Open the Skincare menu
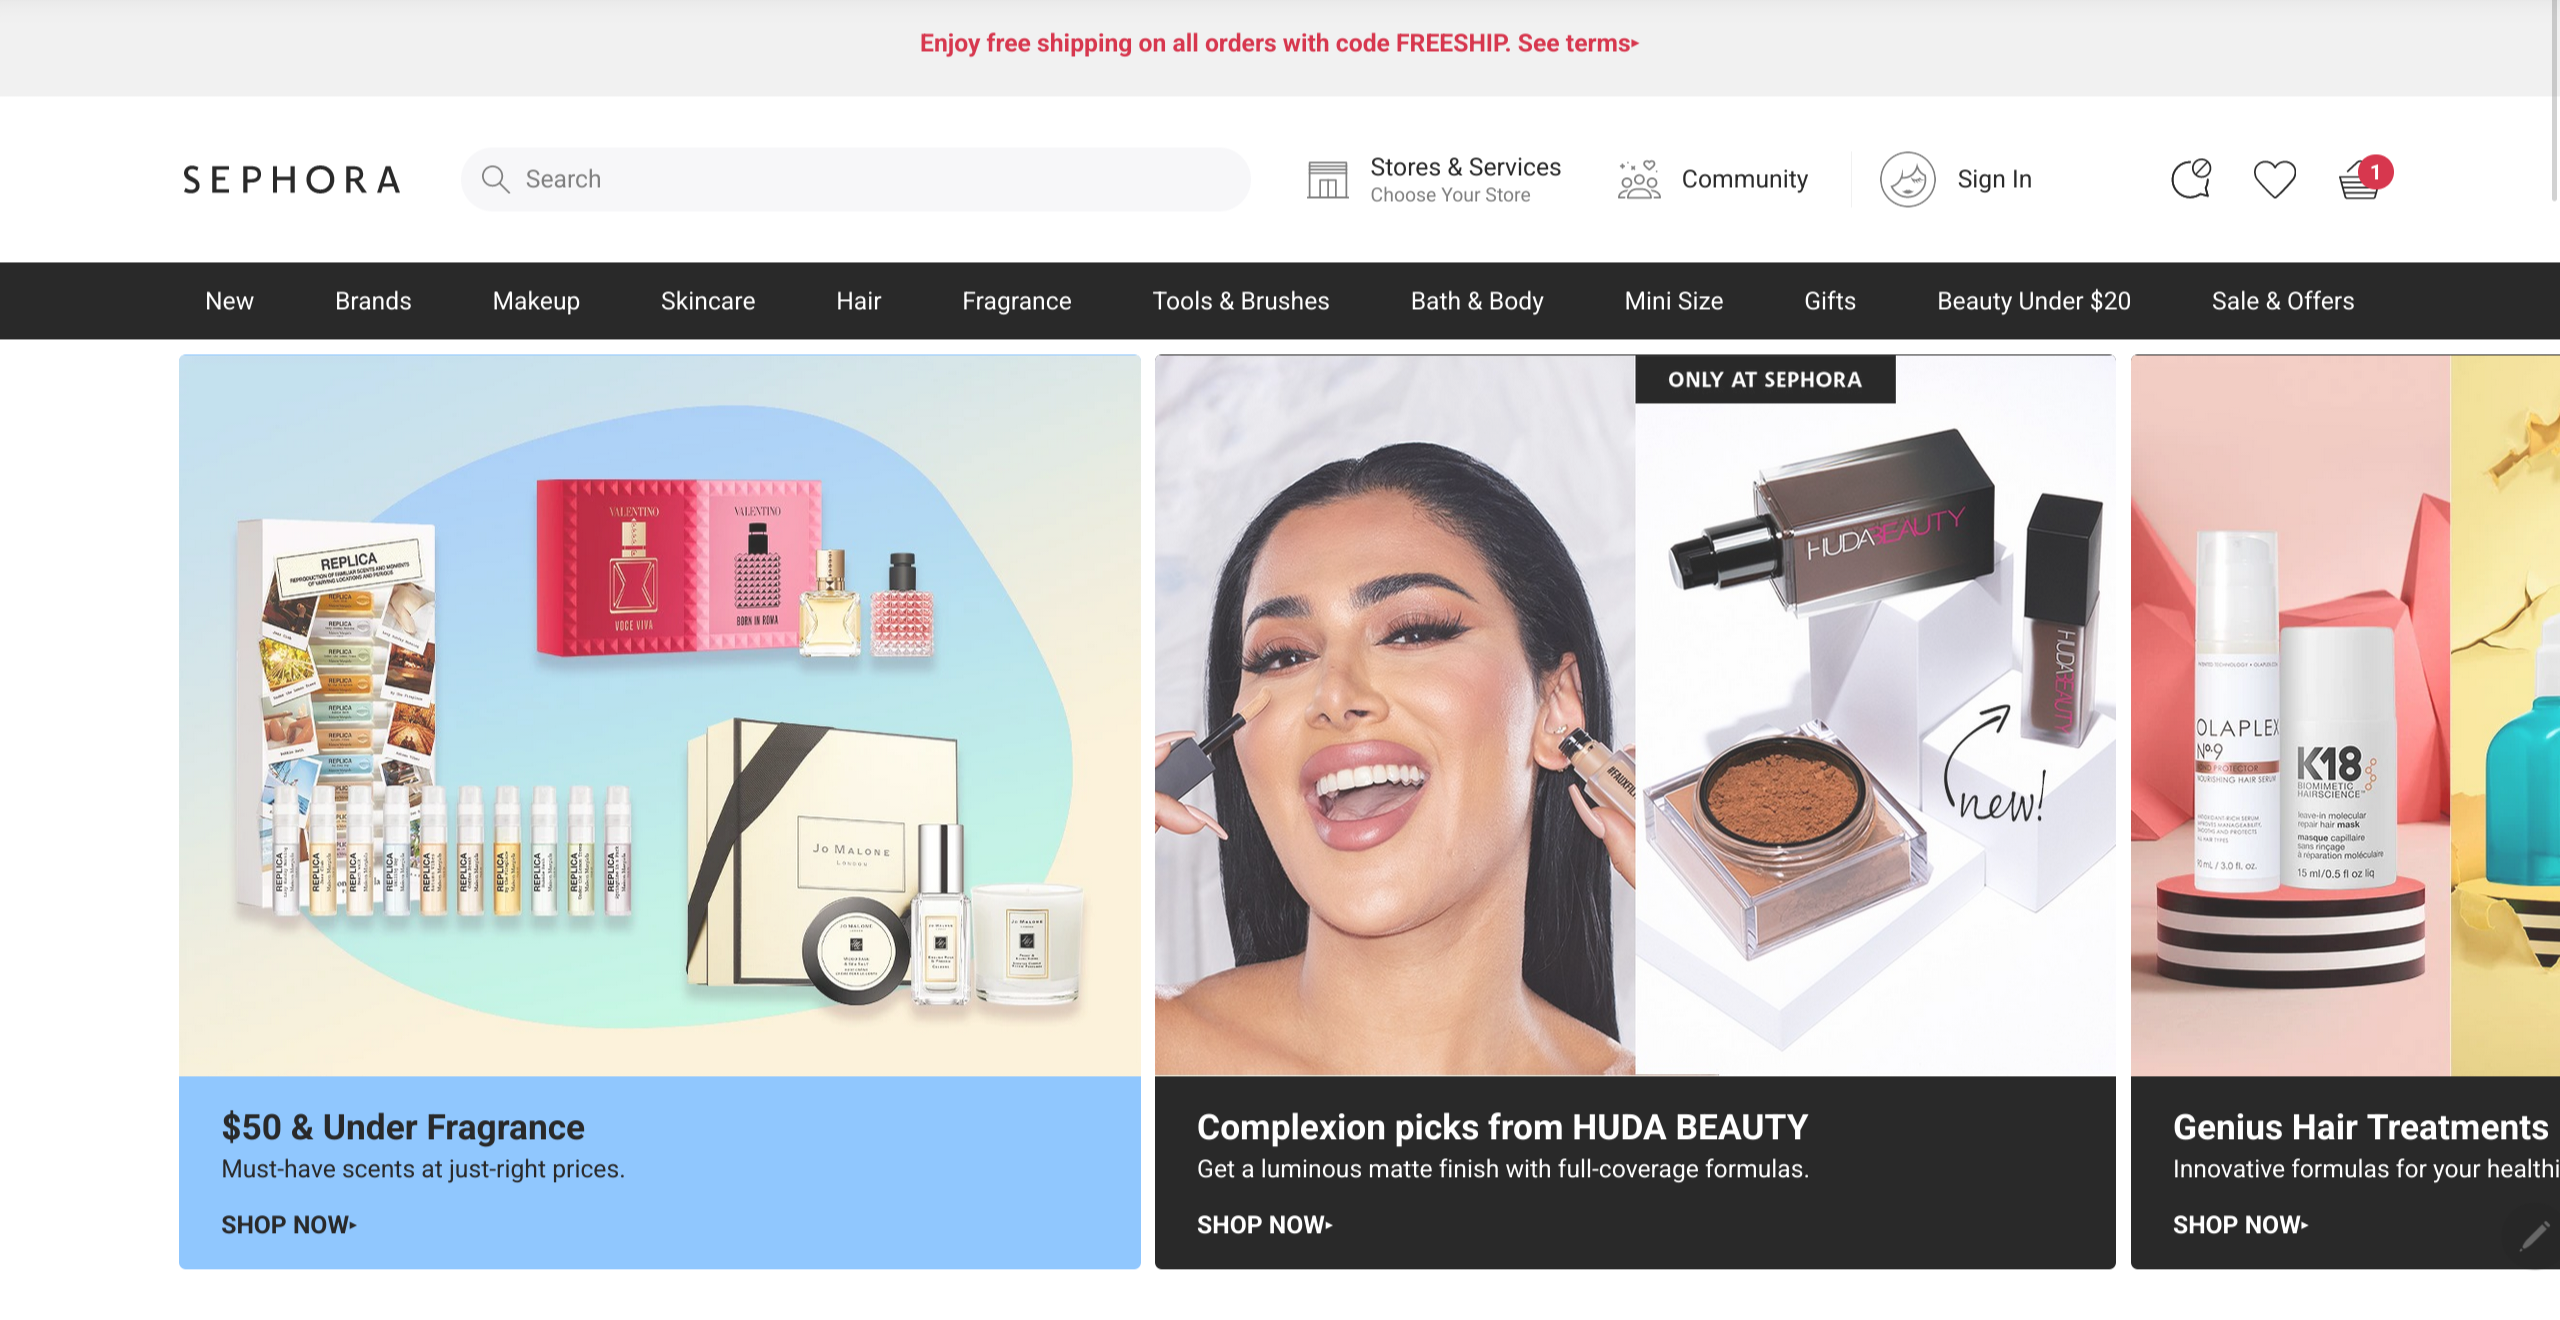2560x1320 pixels. 708,301
